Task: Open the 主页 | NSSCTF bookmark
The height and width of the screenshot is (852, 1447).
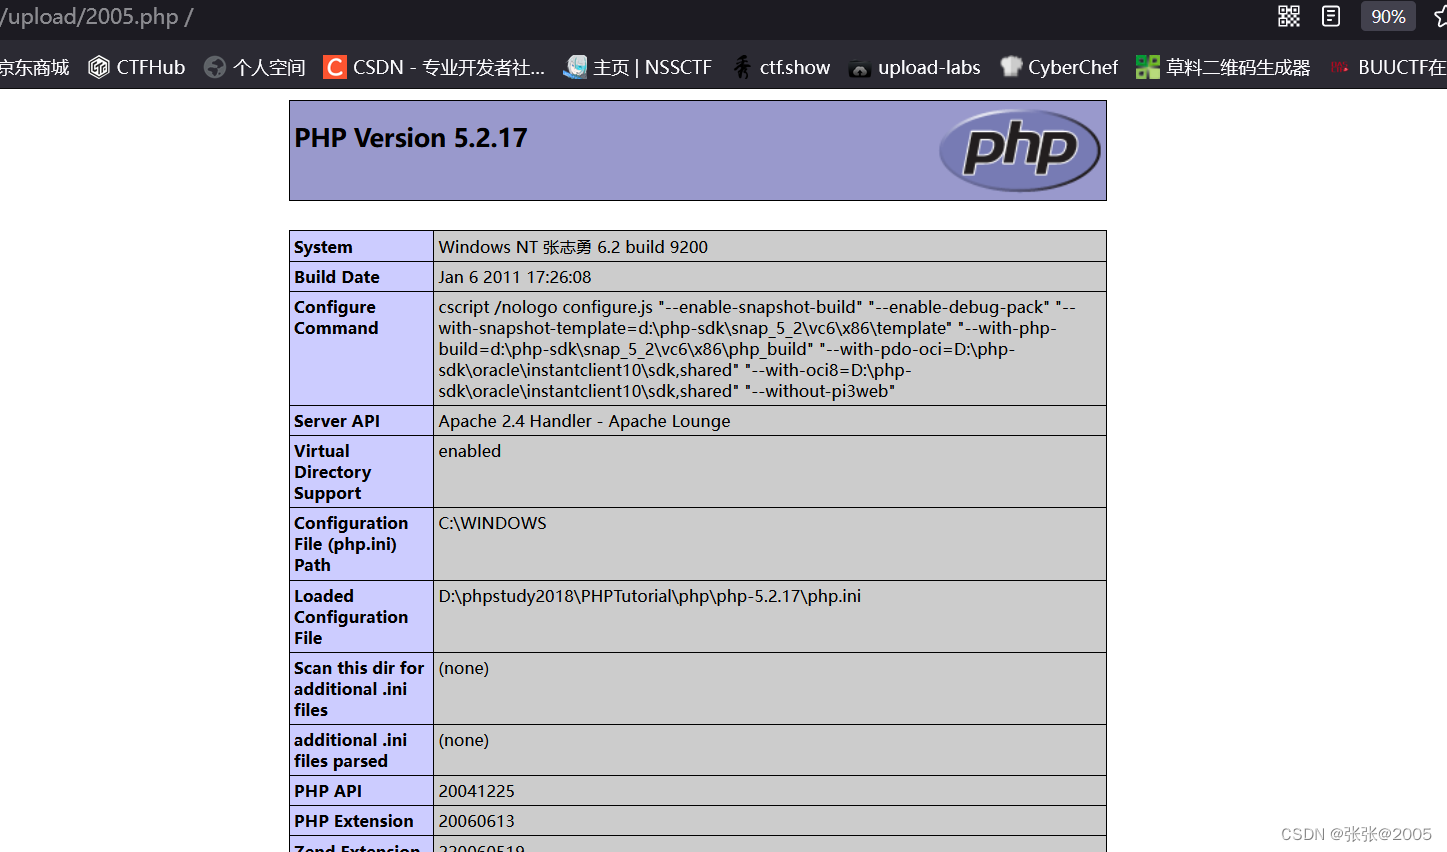Action: (638, 67)
